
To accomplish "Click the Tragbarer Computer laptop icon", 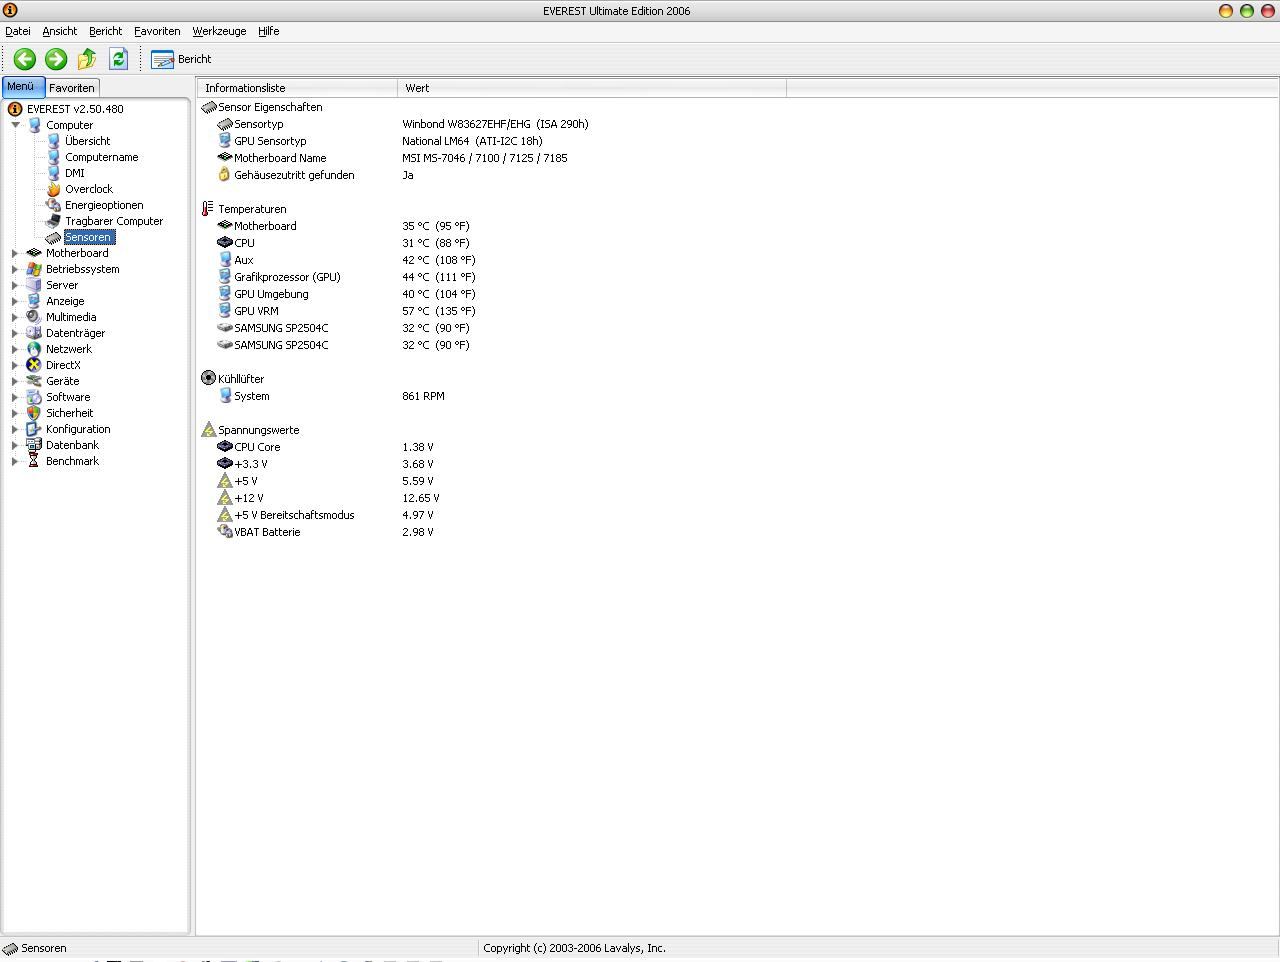I will (x=53, y=221).
